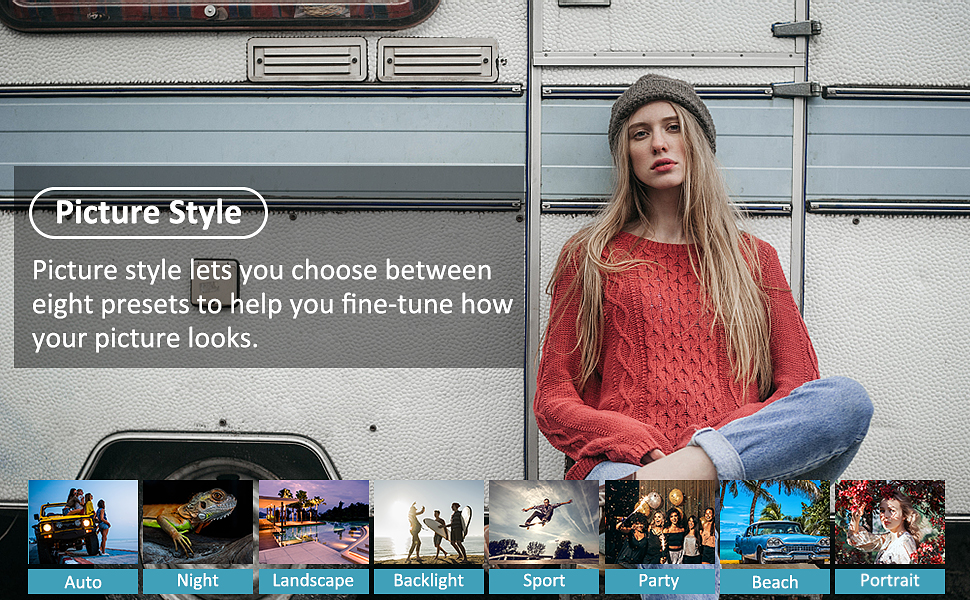The height and width of the screenshot is (600, 970).
Task: Pick the Backlight thumbnail with surfers silhouette
Action: tap(429, 522)
